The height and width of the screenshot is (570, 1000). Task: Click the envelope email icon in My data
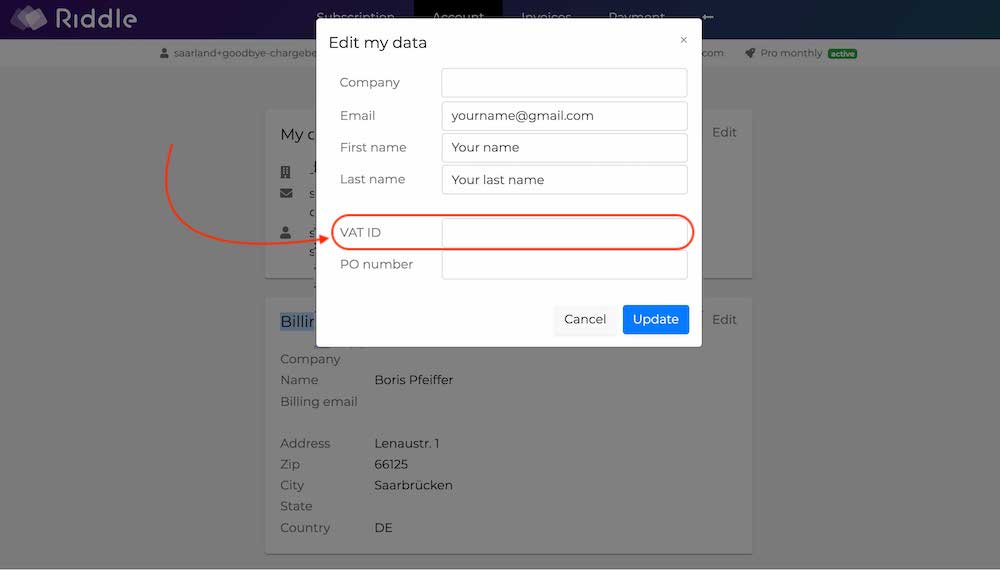pos(286,193)
